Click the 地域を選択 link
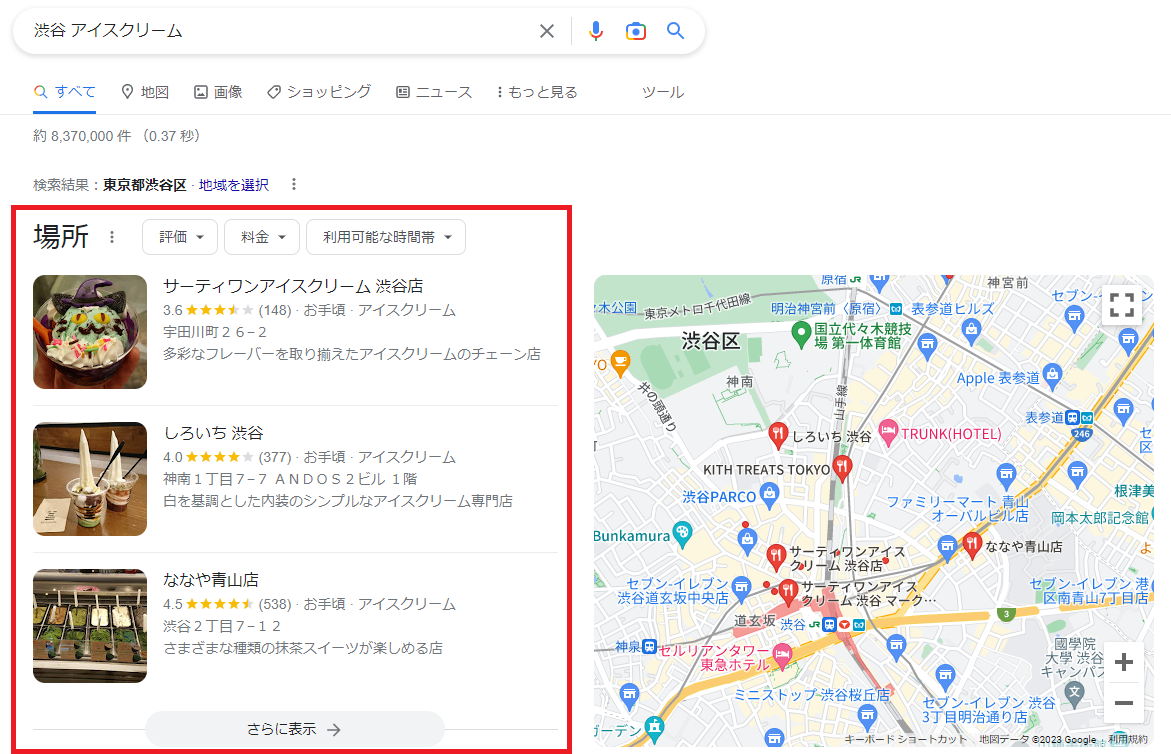1171x754 pixels. tap(234, 185)
